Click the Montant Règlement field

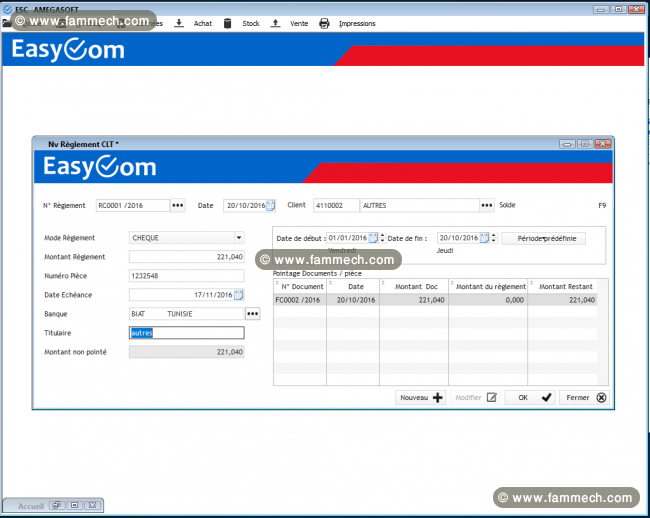click(x=187, y=257)
